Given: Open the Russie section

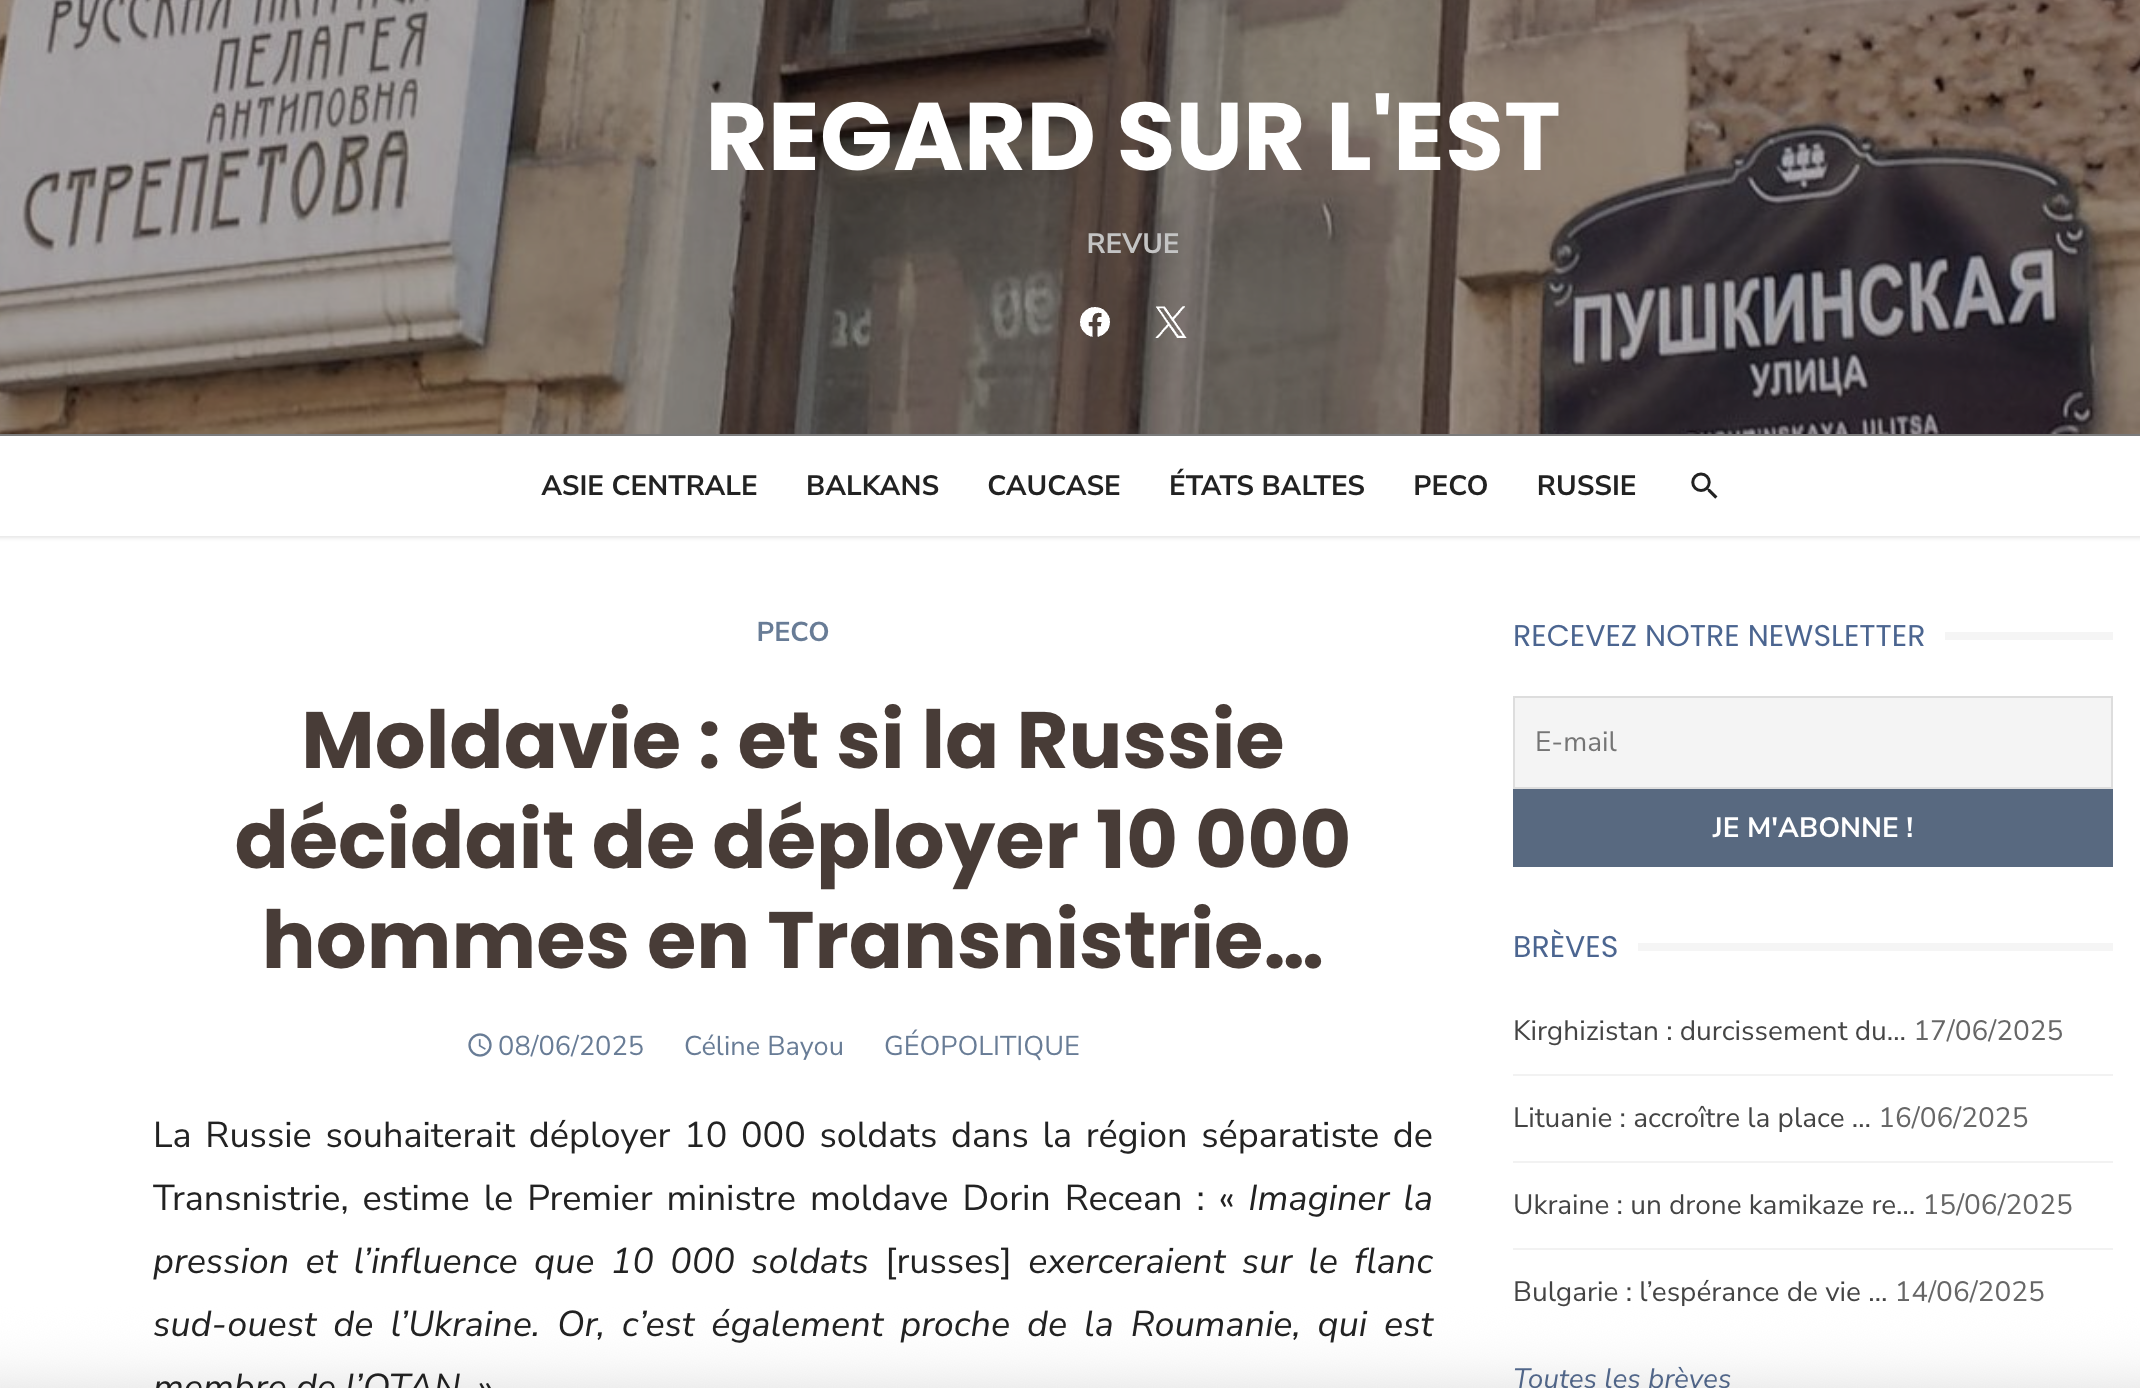Looking at the screenshot, I should coord(1586,486).
